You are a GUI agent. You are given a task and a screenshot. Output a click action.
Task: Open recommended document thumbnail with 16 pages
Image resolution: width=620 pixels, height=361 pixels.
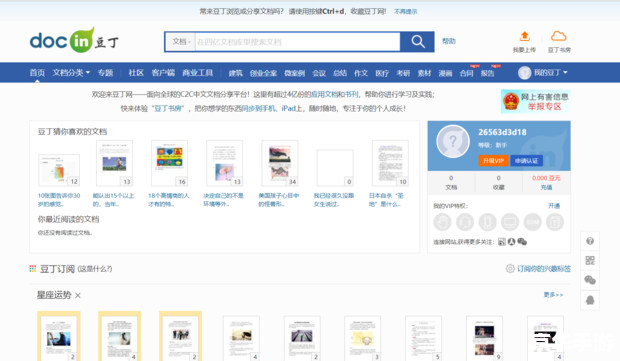(x=169, y=163)
